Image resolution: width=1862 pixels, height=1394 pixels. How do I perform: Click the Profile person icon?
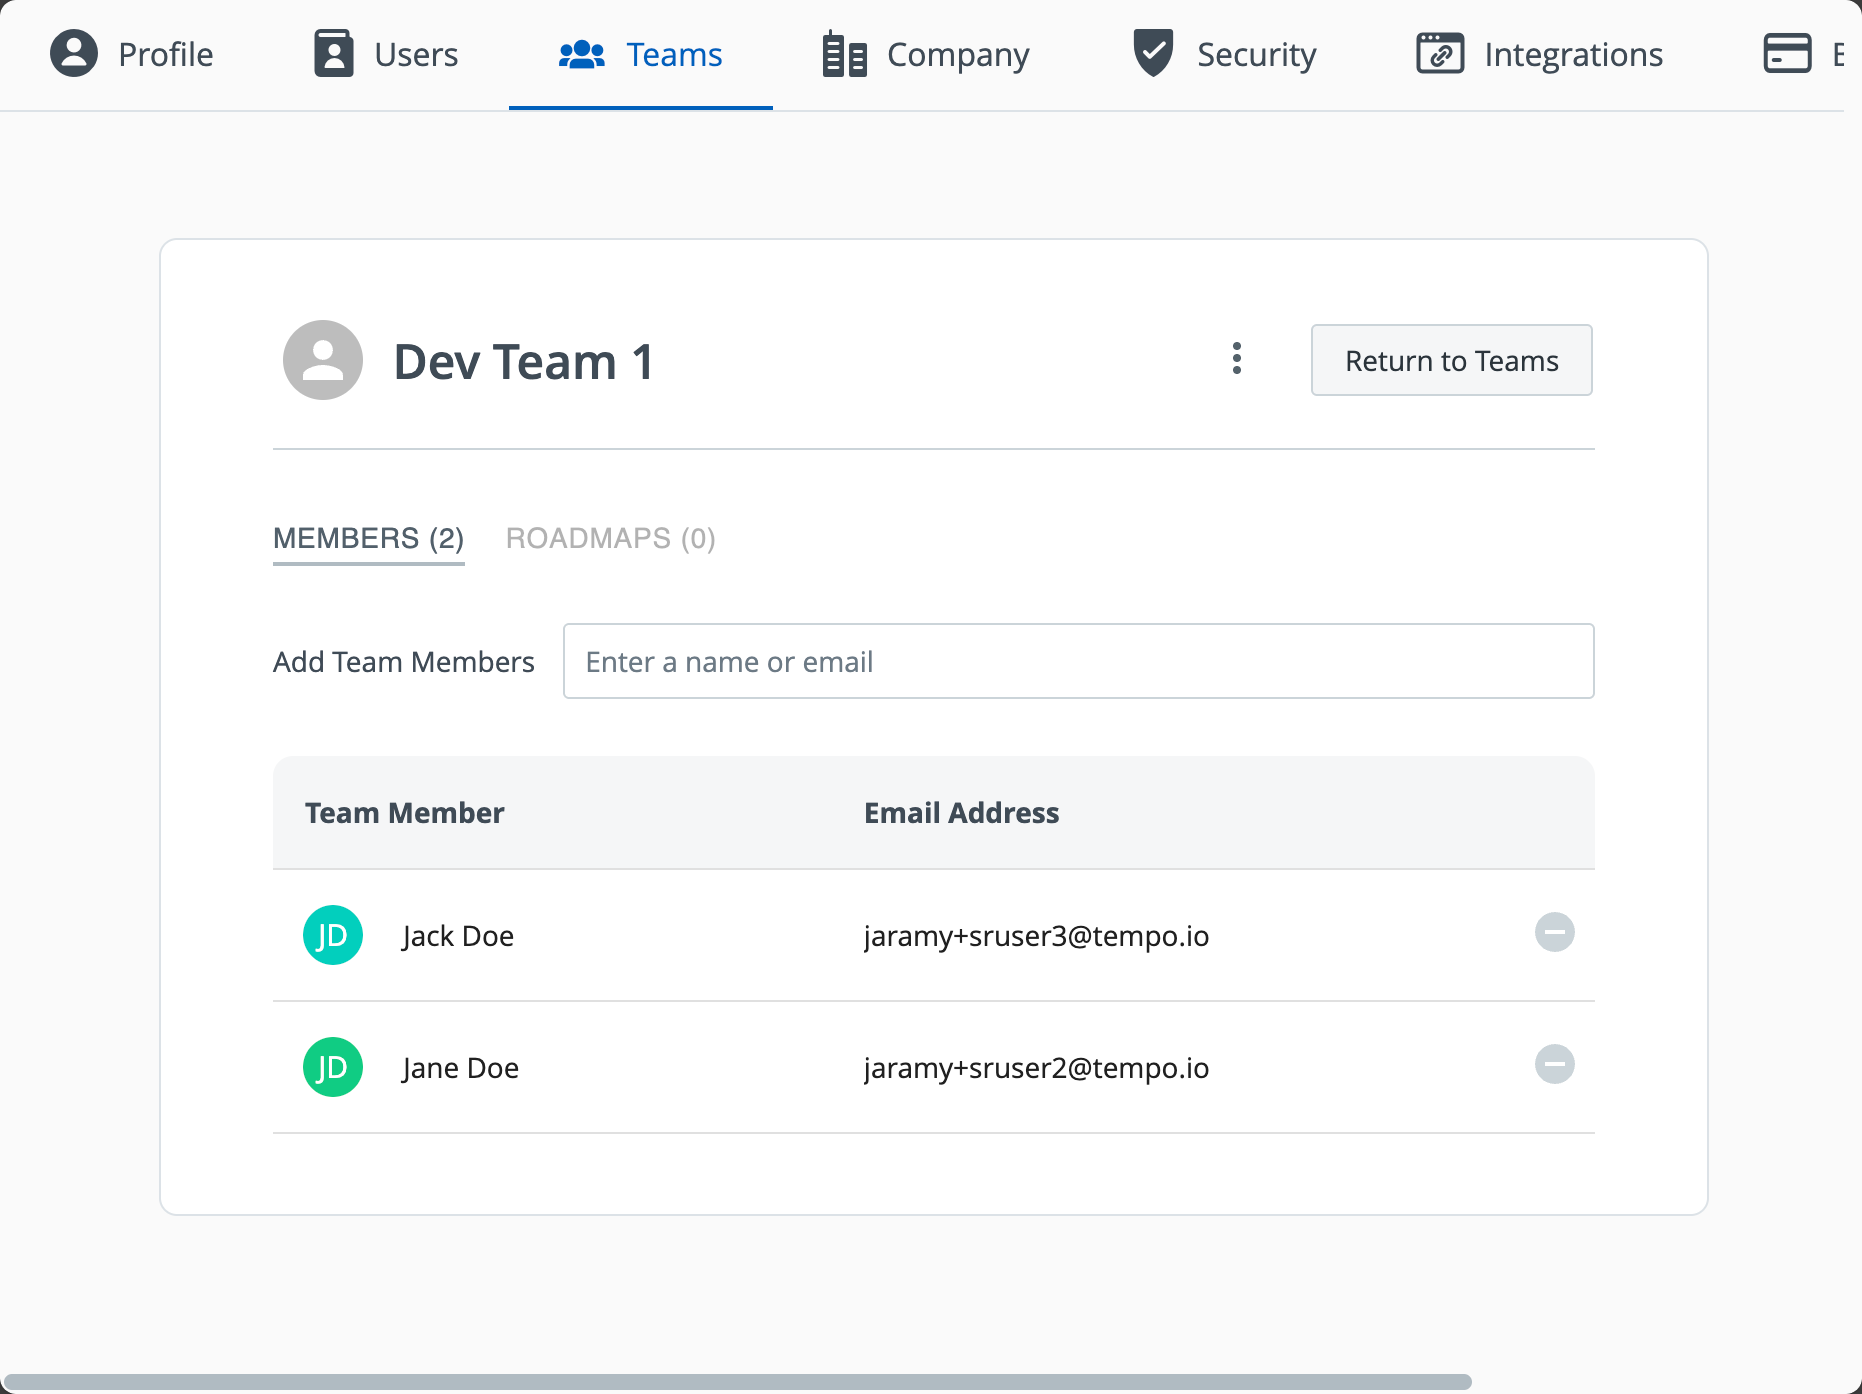click(x=74, y=54)
